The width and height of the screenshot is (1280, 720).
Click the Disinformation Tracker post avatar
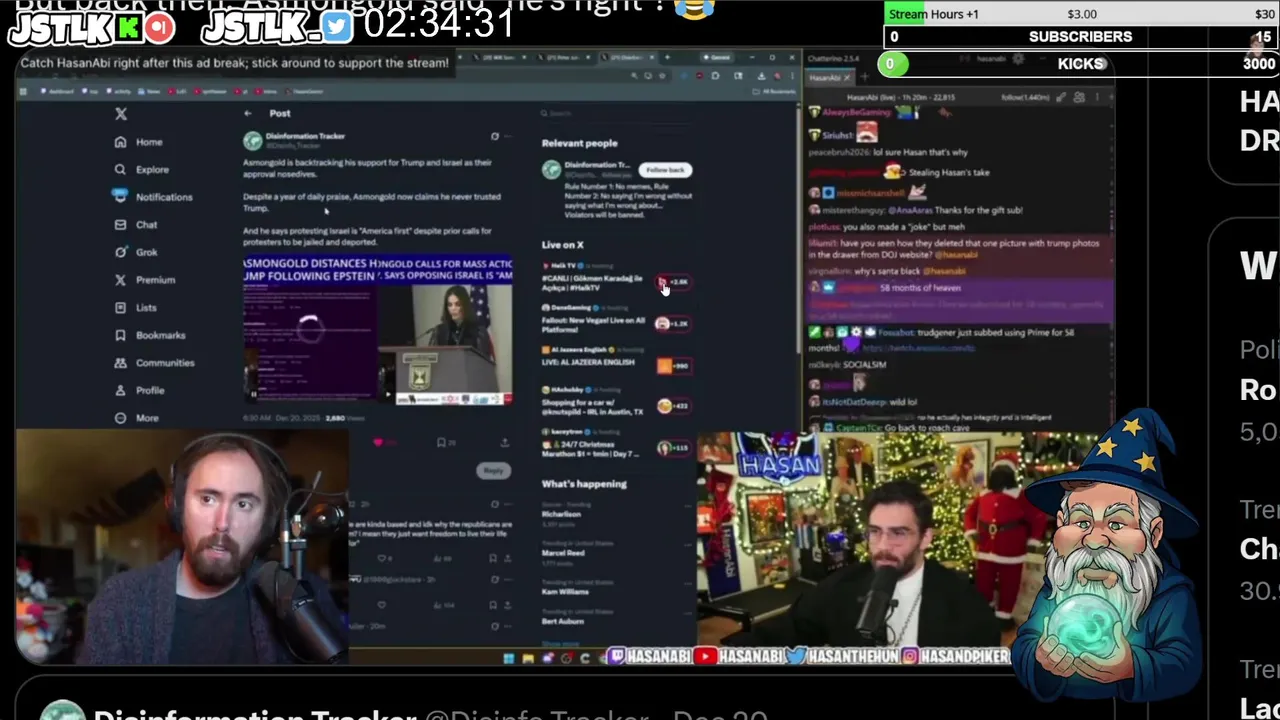click(x=253, y=141)
